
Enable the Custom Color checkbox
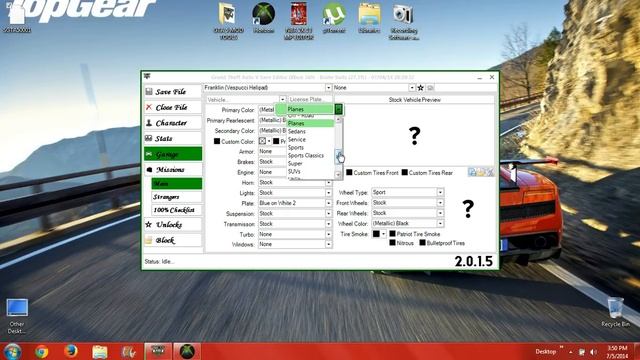point(217,141)
